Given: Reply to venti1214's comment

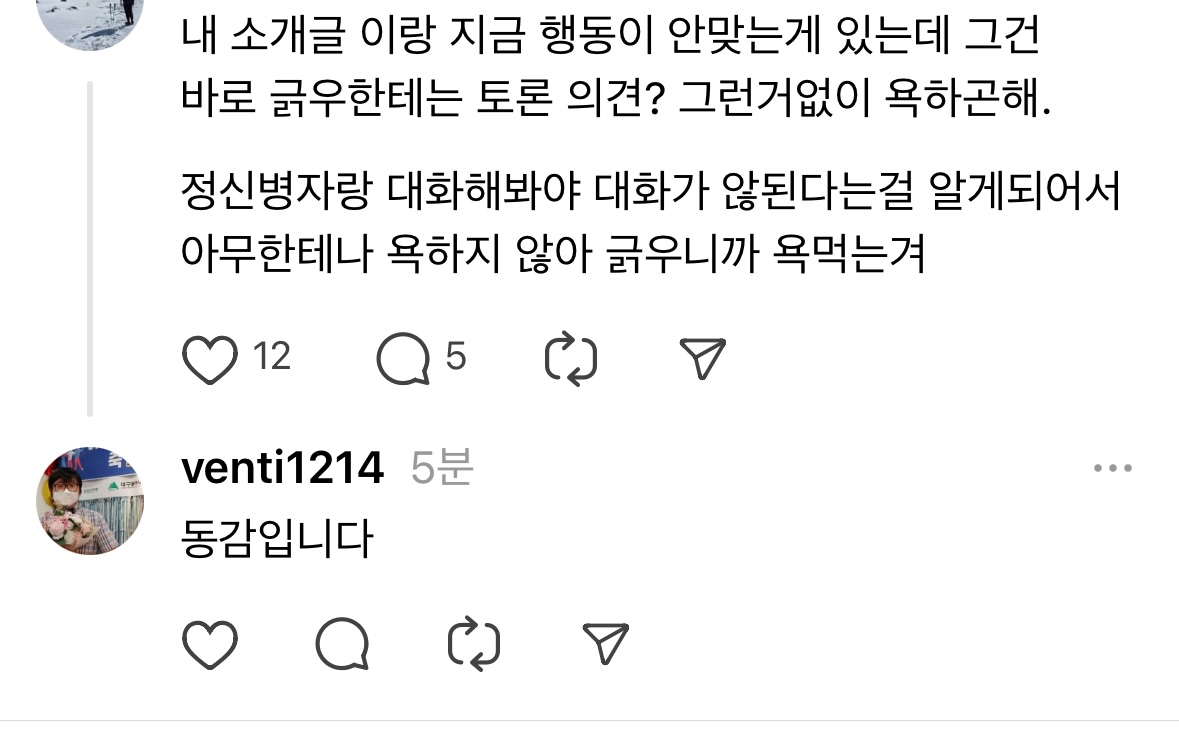Looking at the screenshot, I should tap(342, 645).
